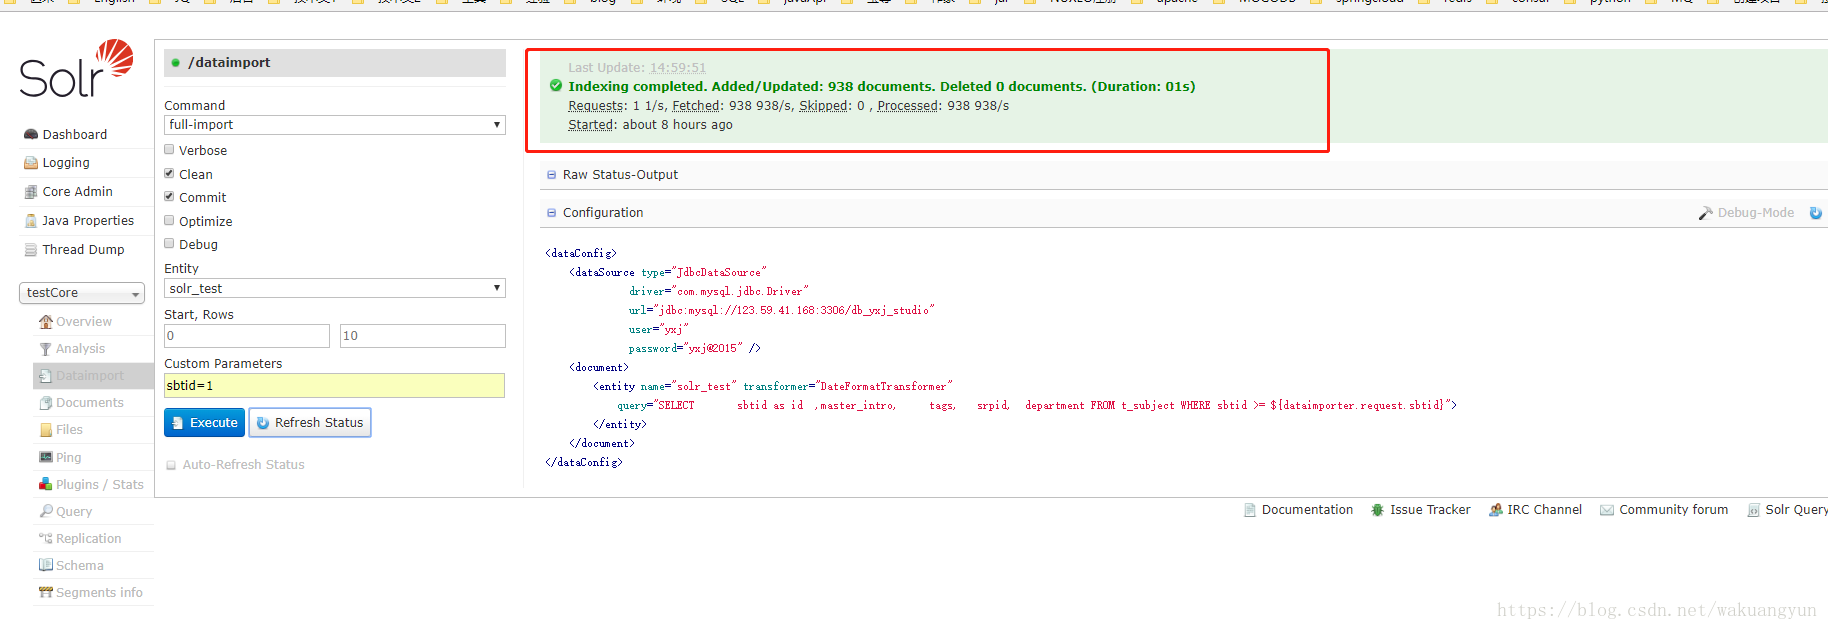Open the testCore core selector
Screen dimensions: 1828x630
point(82,293)
